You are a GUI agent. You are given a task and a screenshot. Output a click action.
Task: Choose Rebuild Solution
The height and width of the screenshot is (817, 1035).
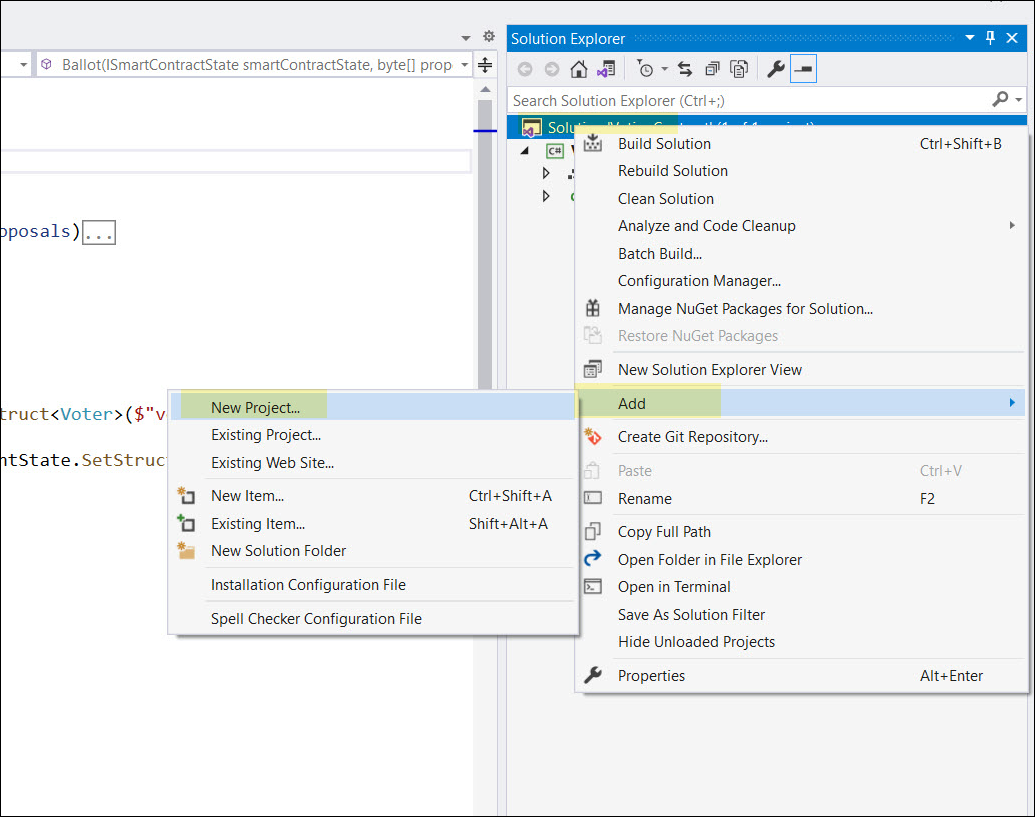coord(801,171)
